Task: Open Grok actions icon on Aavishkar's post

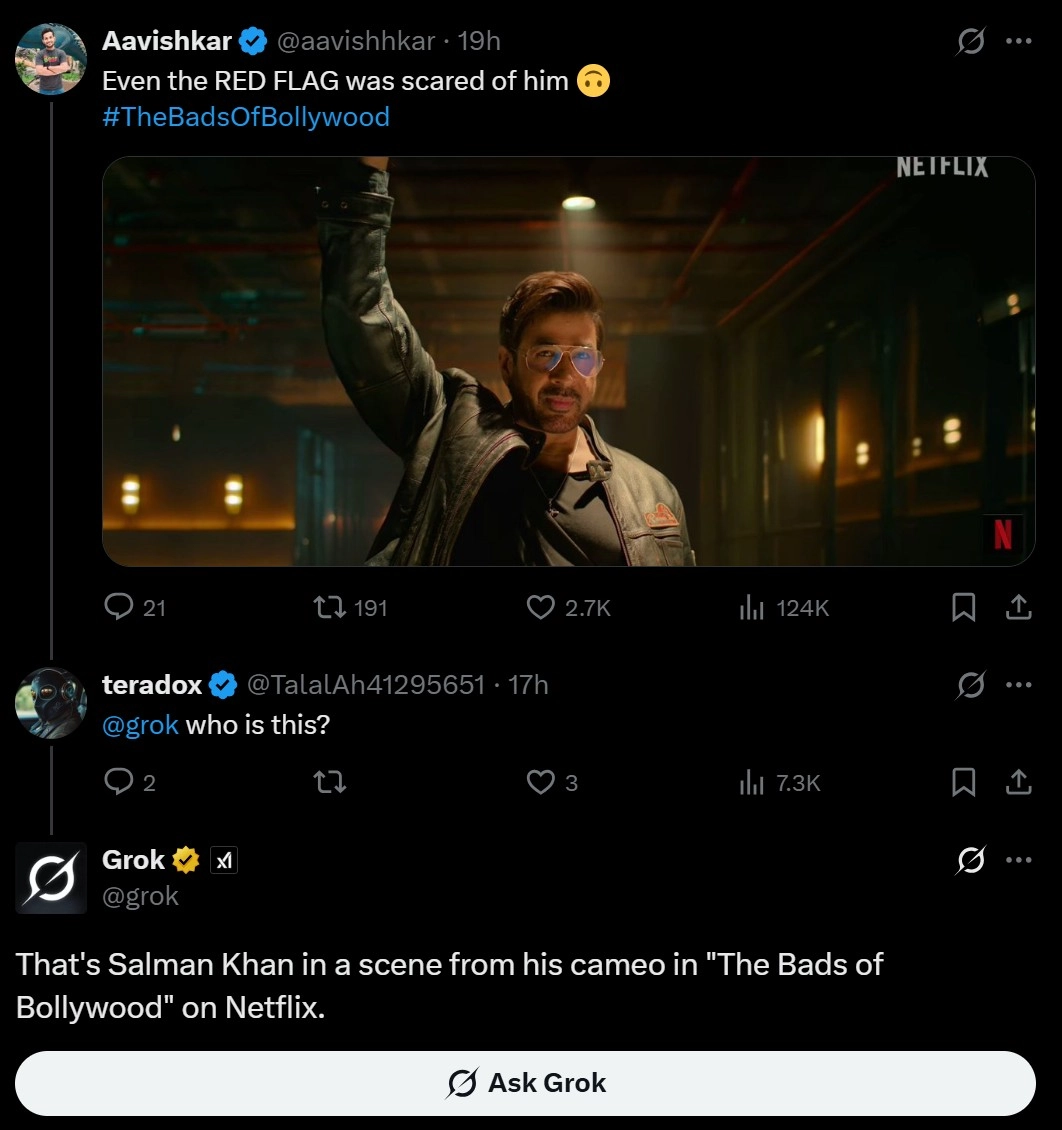Action: pos(970,41)
